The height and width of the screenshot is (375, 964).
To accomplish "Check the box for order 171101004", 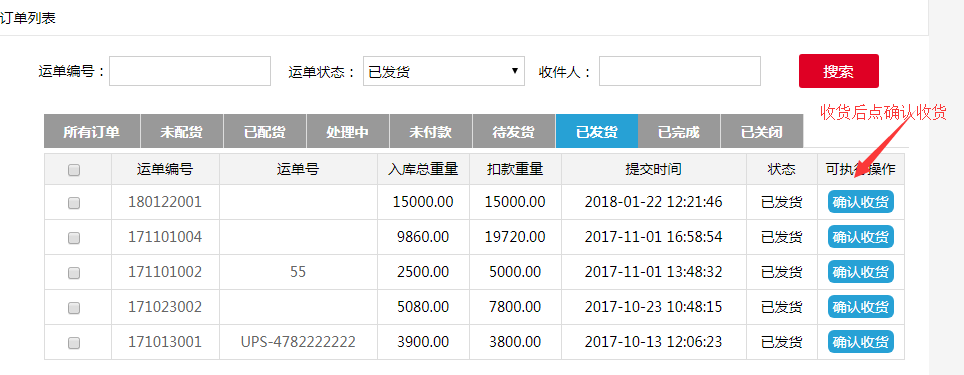I will click(74, 237).
